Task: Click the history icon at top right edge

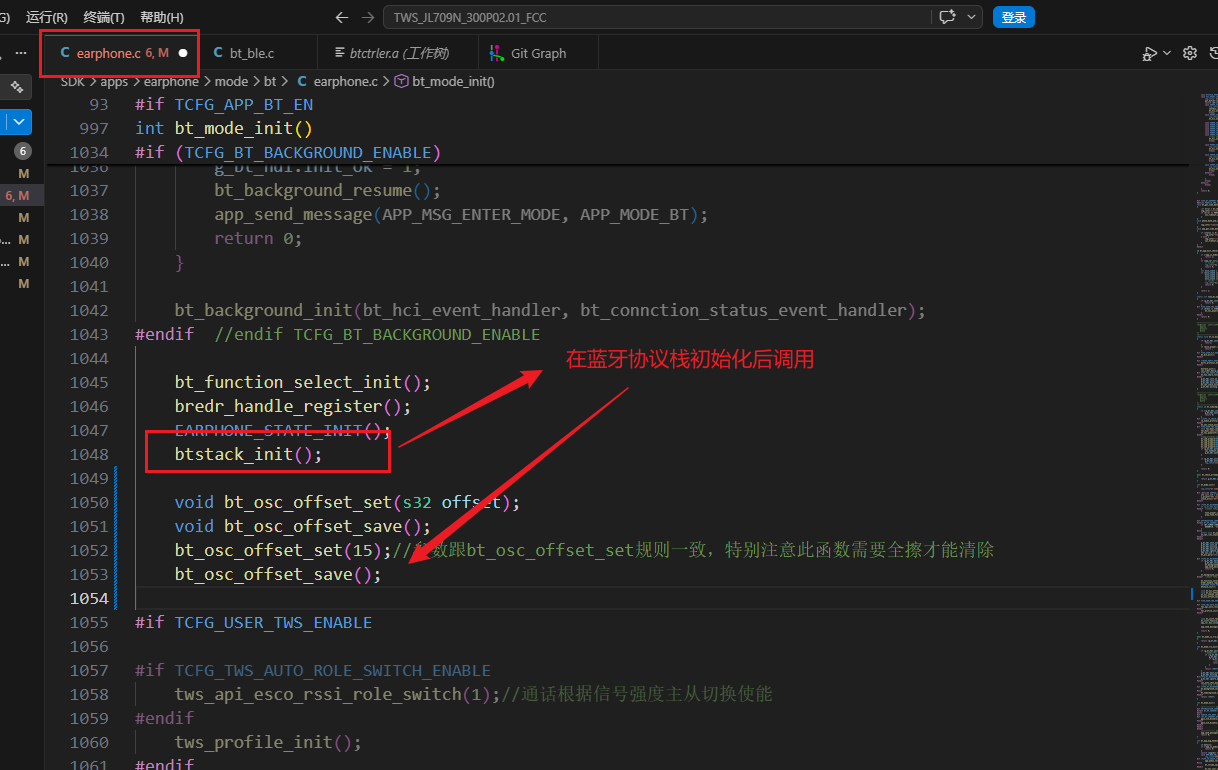Action: click(1213, 53)
